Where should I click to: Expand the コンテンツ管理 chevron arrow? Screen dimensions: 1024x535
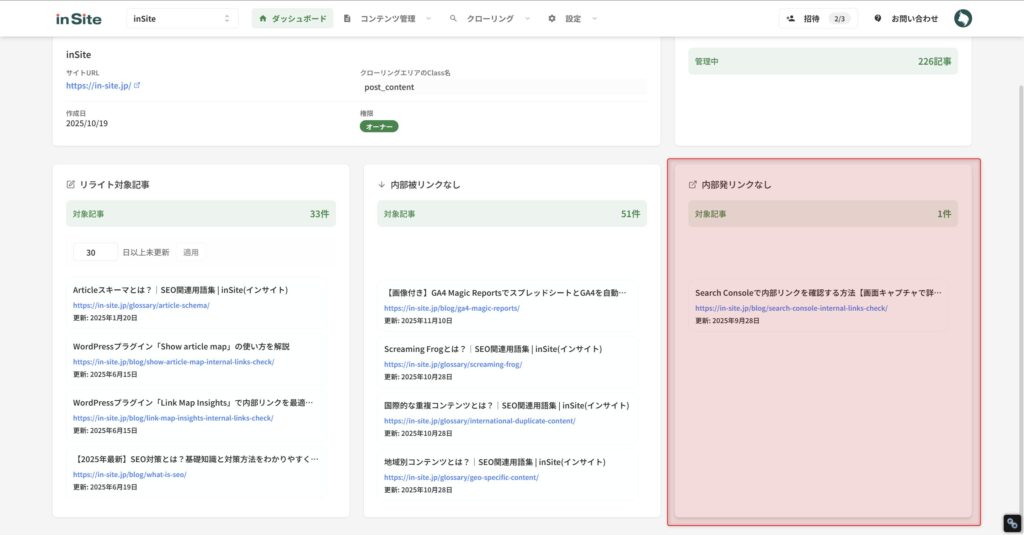(428, 19)
